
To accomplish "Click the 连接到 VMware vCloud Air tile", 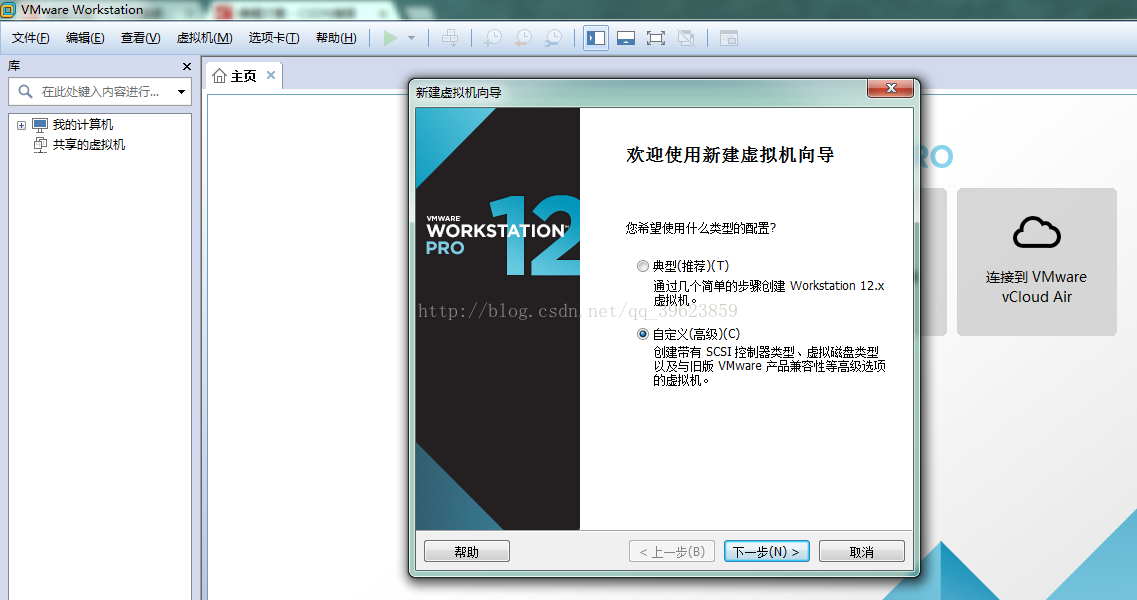I will [x=1036, y=262].
